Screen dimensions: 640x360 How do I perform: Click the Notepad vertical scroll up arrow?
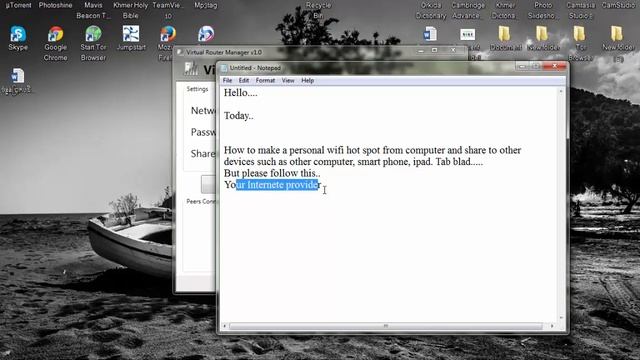tap(561, 91)
